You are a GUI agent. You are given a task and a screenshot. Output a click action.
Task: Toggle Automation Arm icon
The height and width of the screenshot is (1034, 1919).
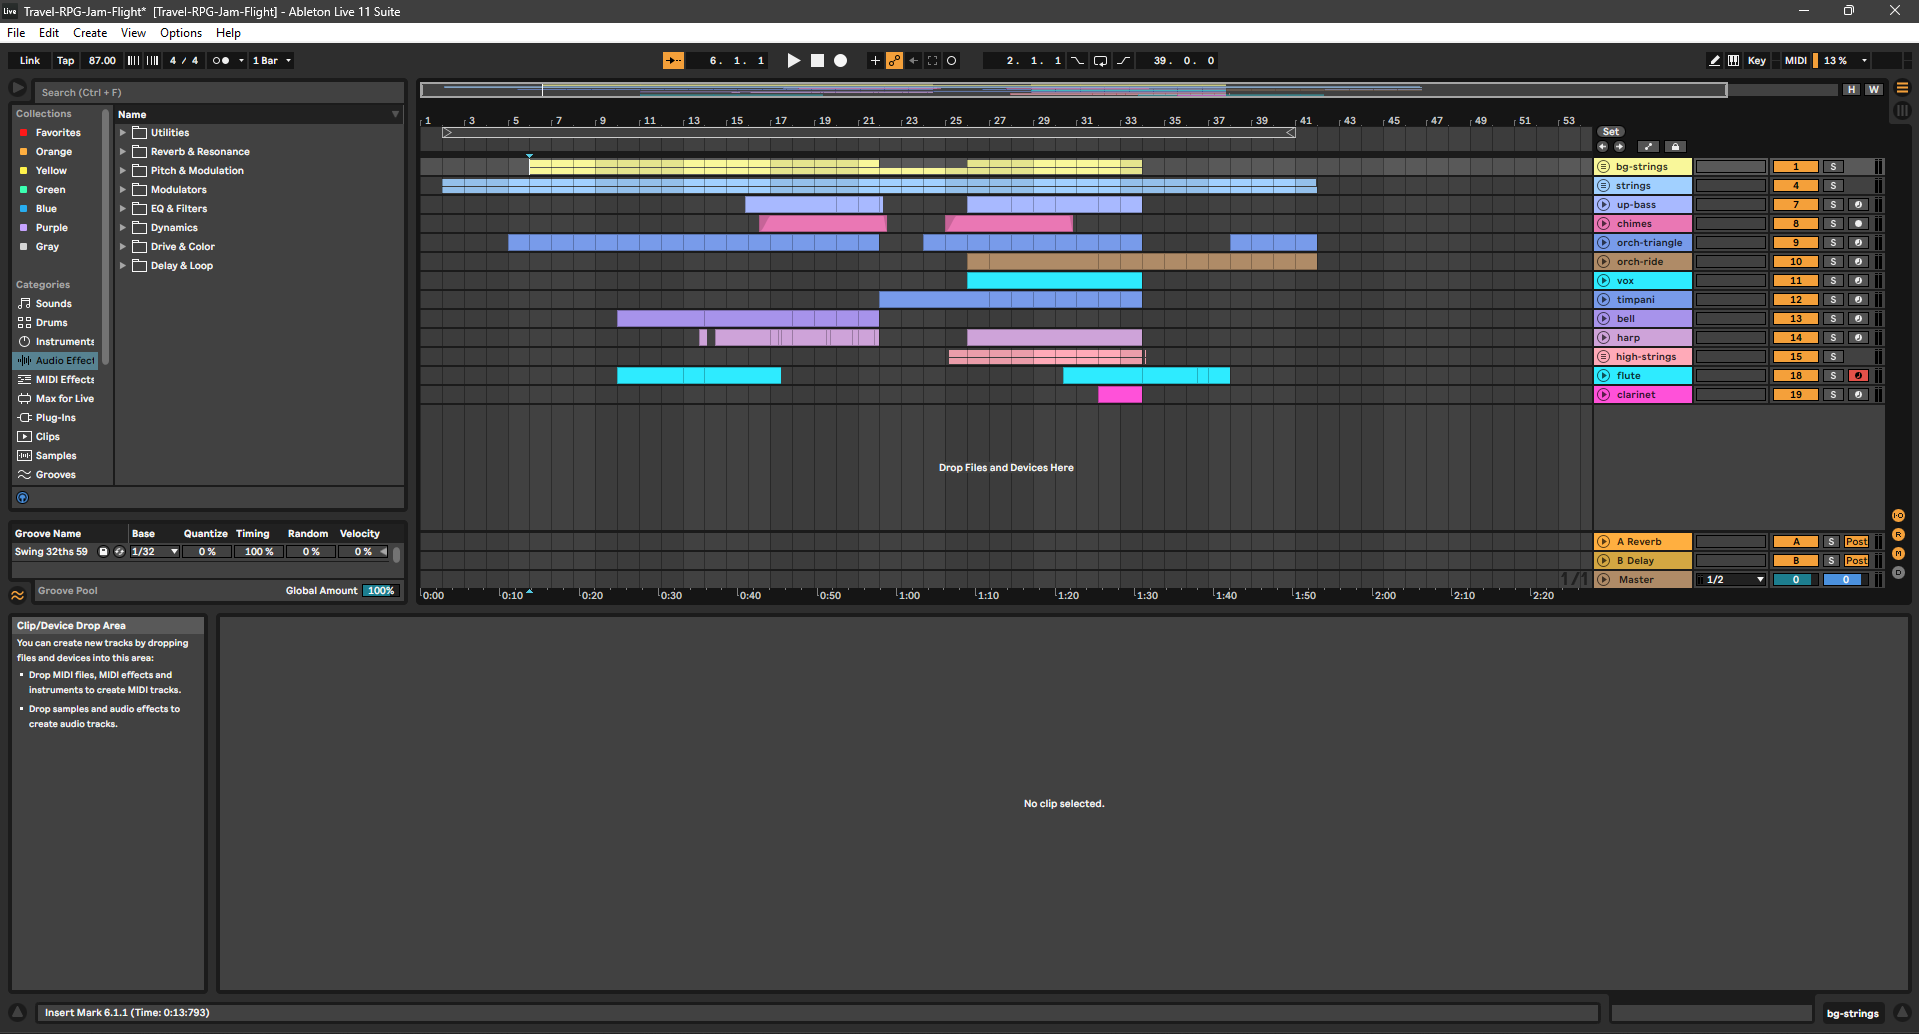pyautogui.click(x=894, y=61)
